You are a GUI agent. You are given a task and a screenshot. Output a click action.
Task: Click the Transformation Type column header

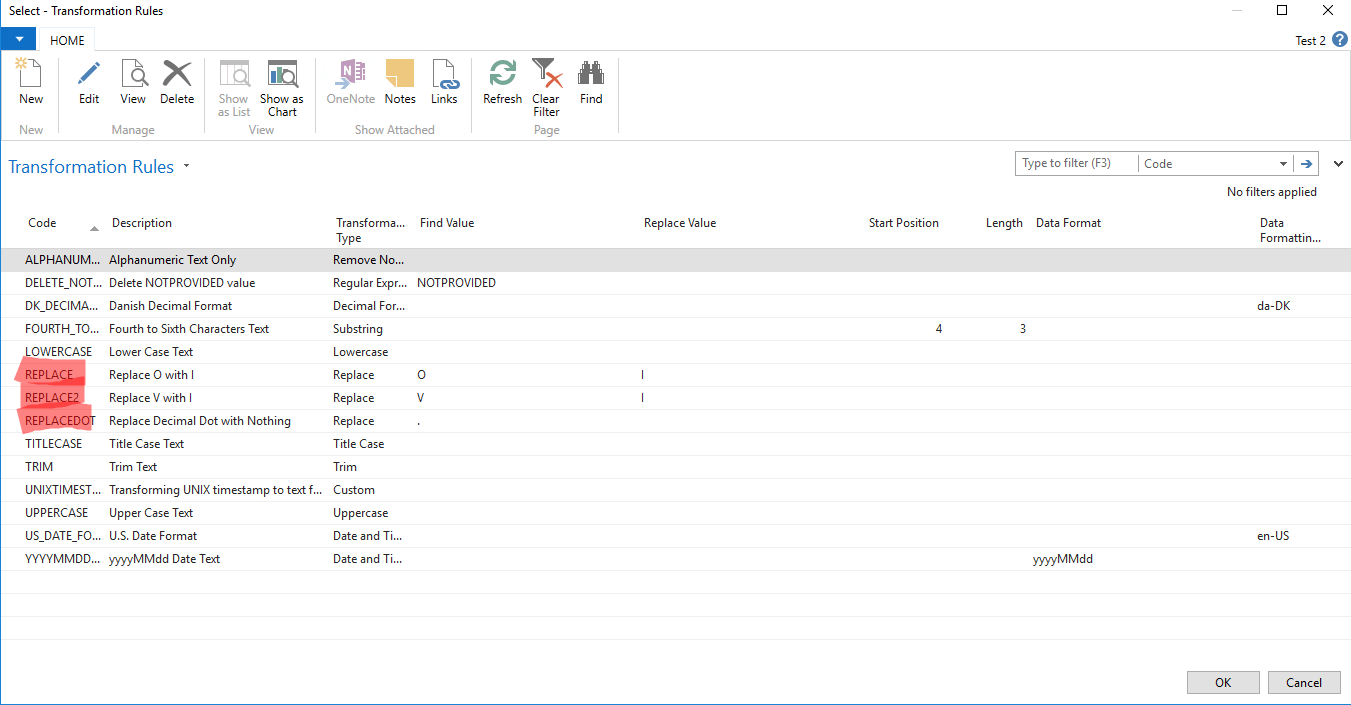coord(370,230)
